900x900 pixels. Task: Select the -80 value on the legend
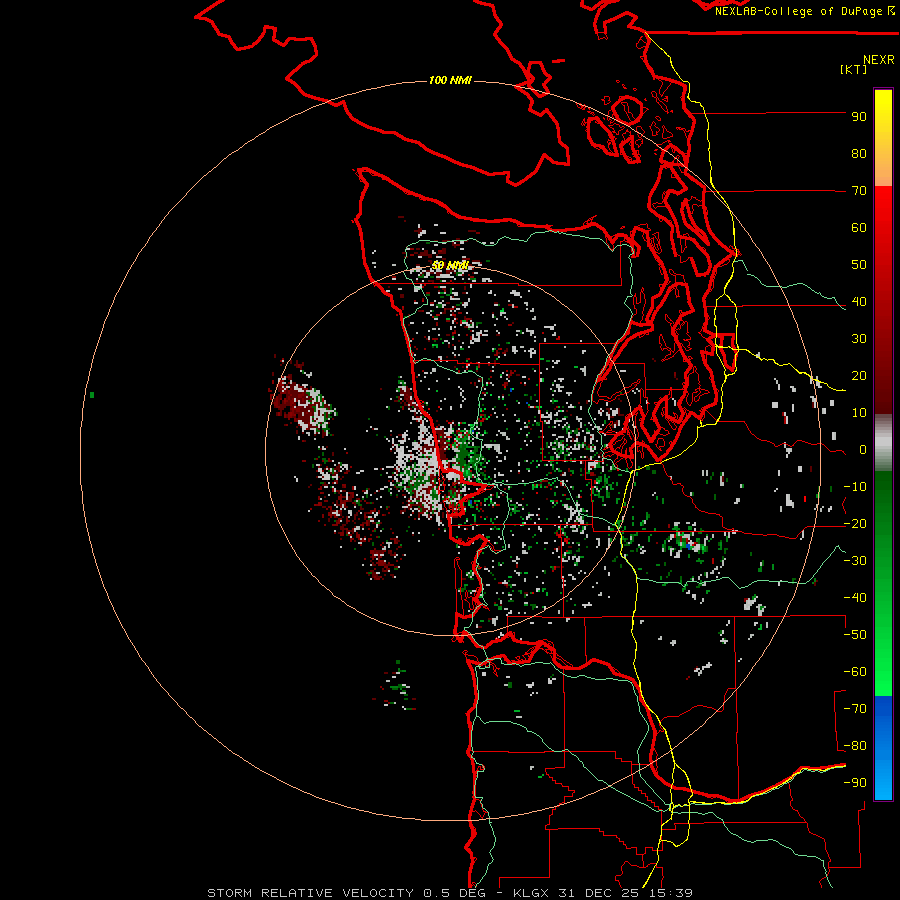click(855, 746)
